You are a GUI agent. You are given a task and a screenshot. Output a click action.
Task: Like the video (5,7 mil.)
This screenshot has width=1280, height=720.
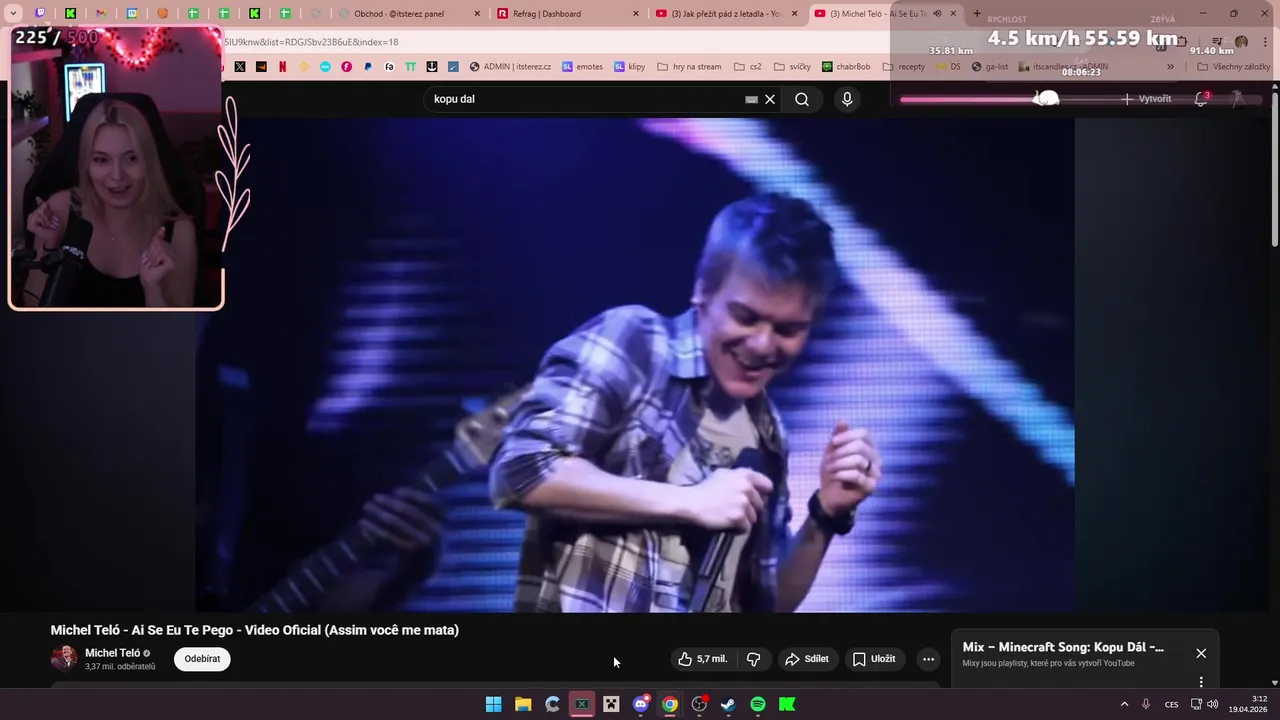pyautogui.click(x=703, y=659)
